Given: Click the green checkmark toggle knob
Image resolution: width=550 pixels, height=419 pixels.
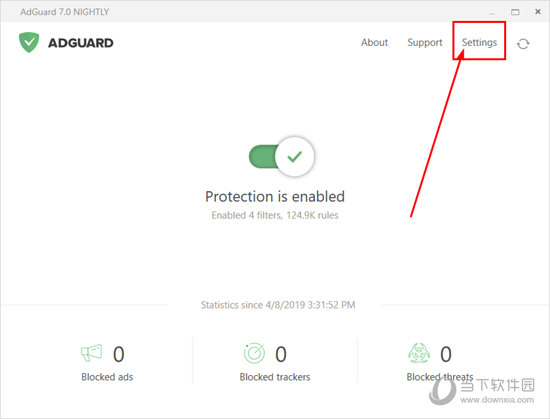Looking at the screenshot, I should (x=295, y=156).
